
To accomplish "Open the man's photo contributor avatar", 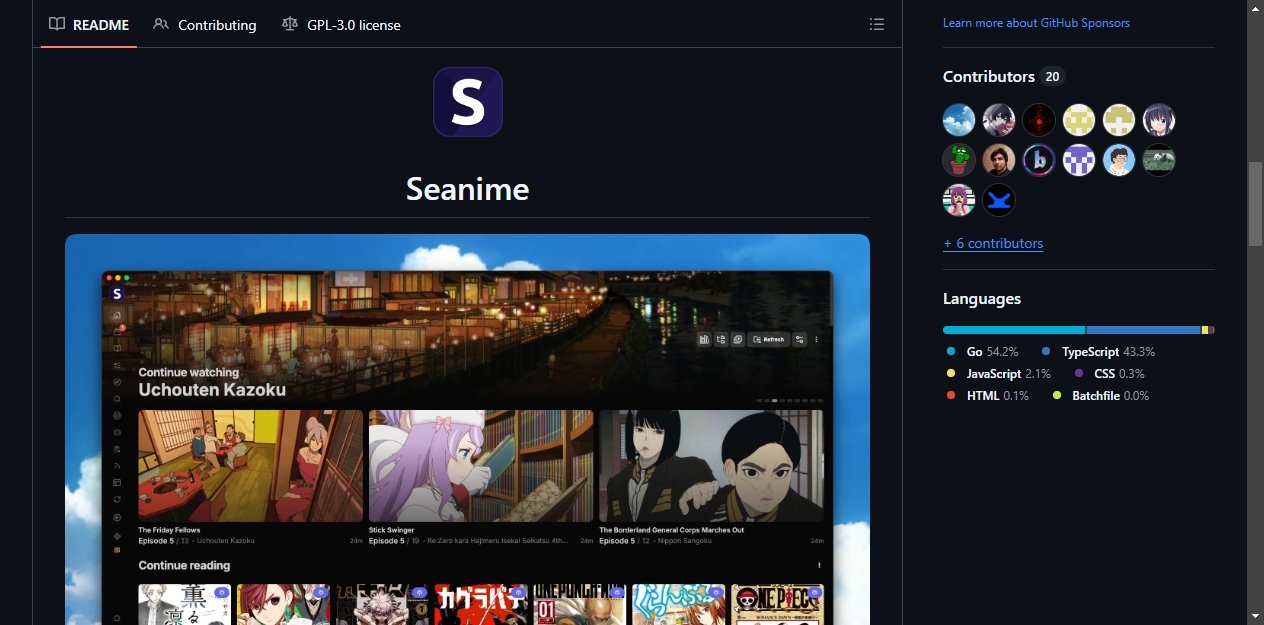I will click(999, 160).
